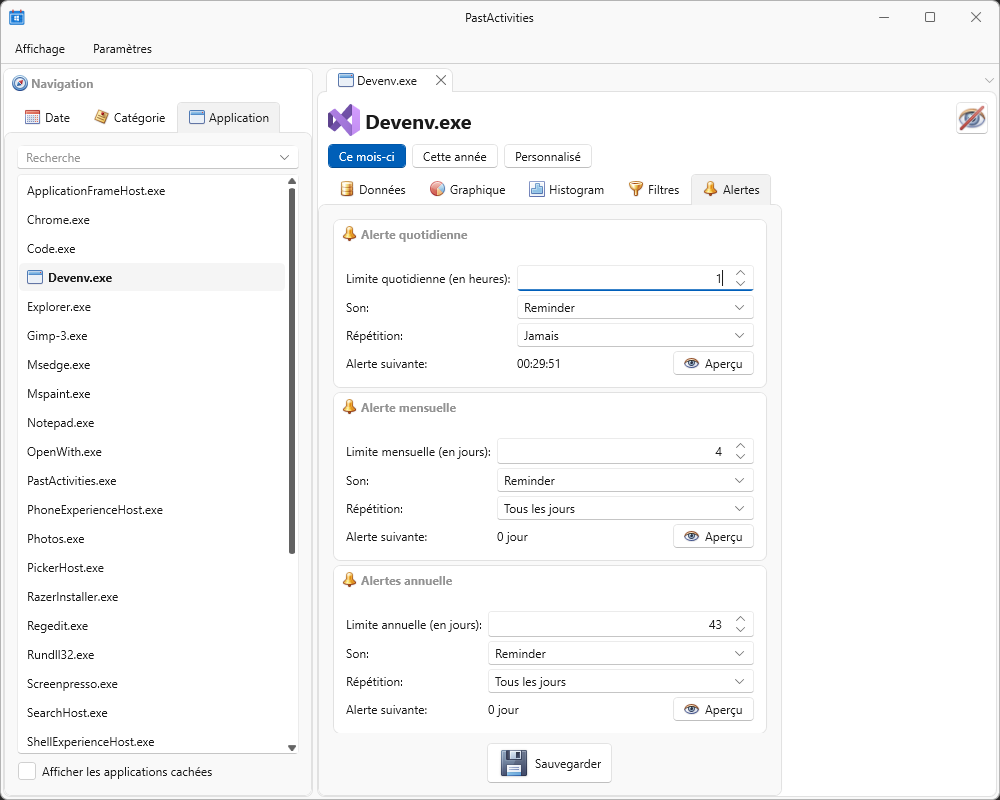Viewport: 1000px width, 800px height.
Task: Expand the daily alert Son dropdown
Action: 635,308
